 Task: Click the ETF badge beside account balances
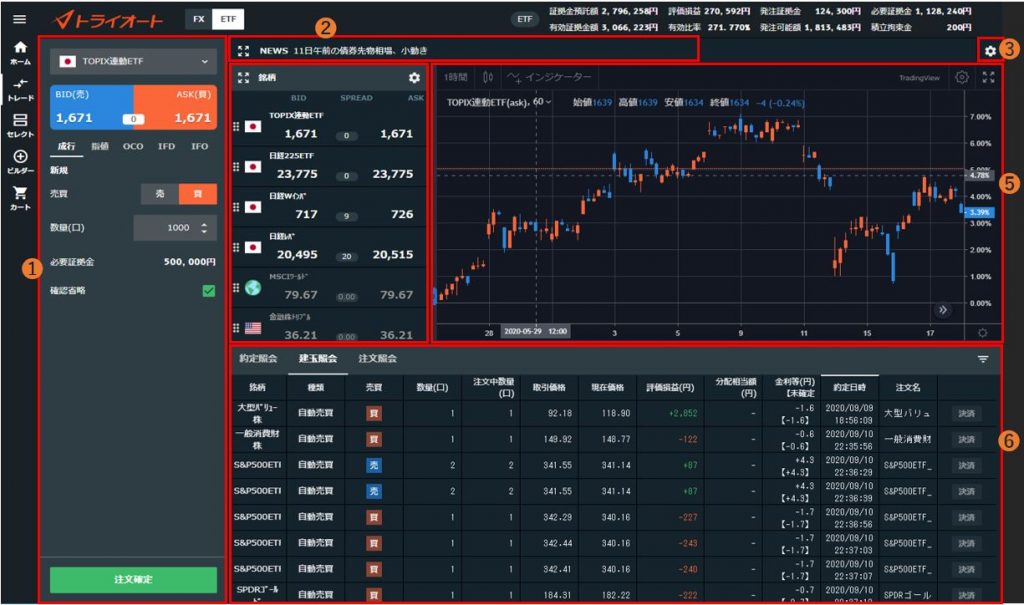point(524,19)
